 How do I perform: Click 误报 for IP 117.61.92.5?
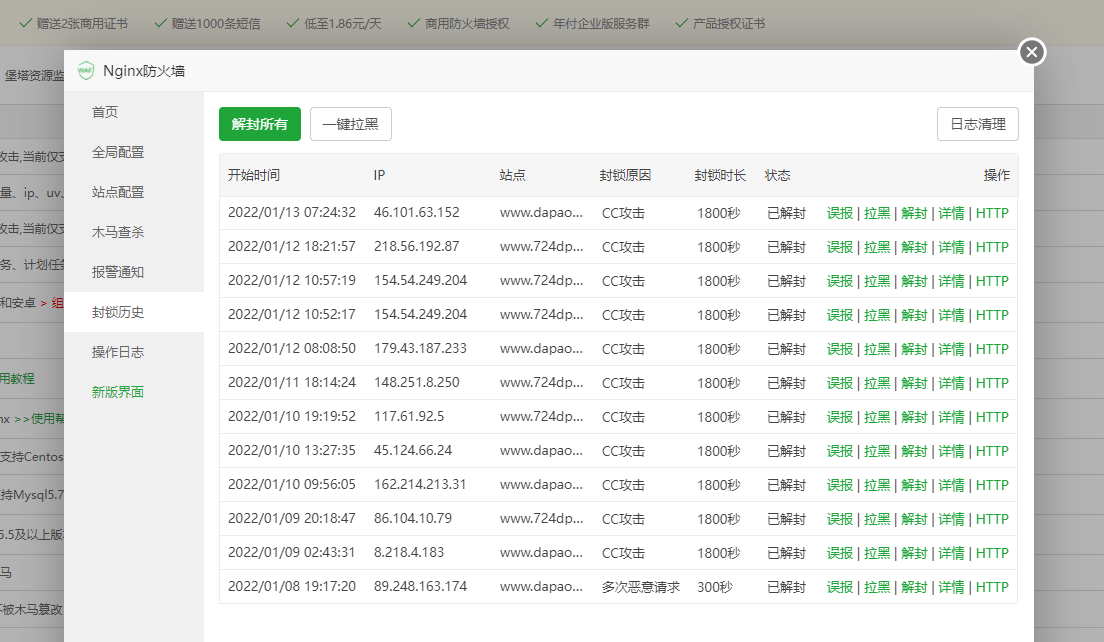click(x=839, y=417)
